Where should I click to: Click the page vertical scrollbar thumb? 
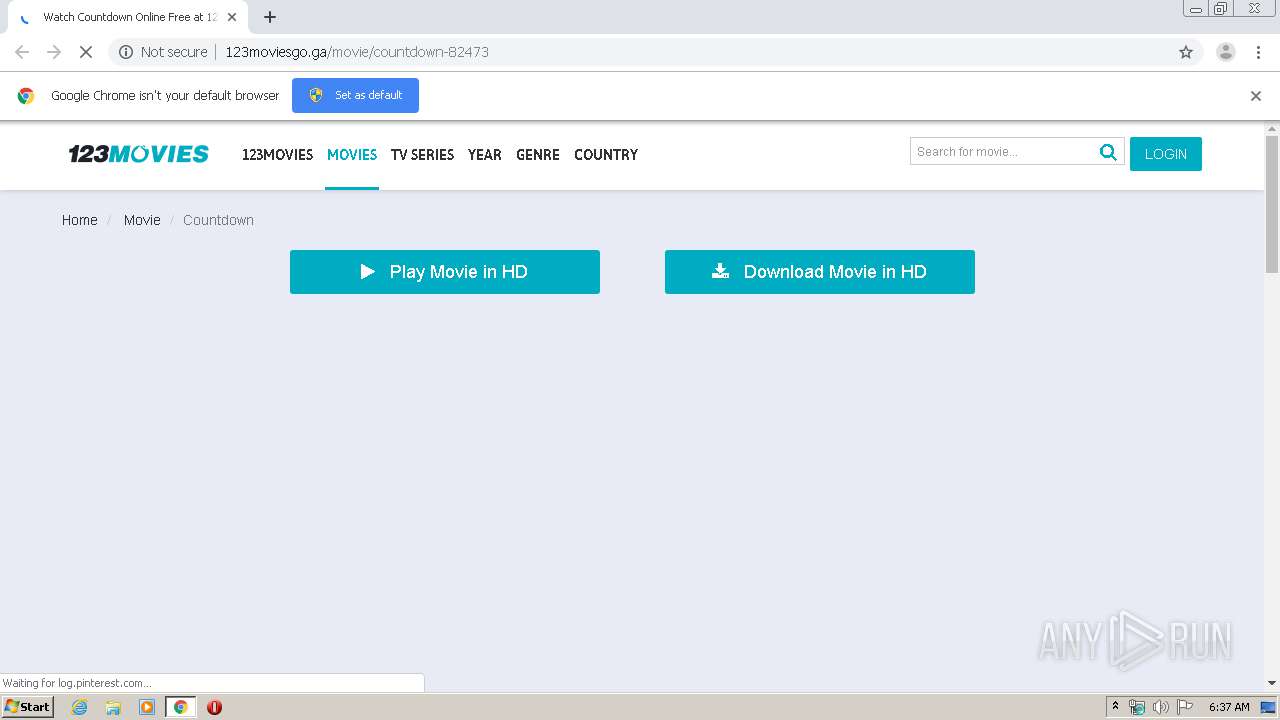(x=1272, y=204)
